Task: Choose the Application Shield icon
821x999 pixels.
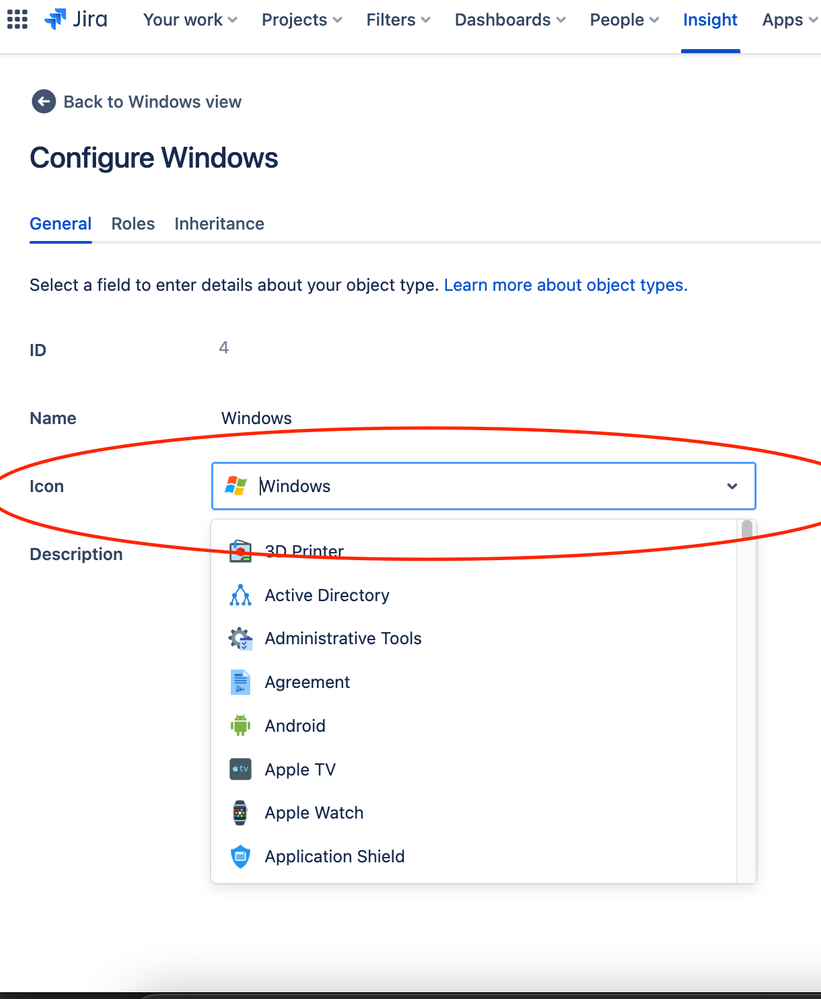Action: (x=240, y=856)
